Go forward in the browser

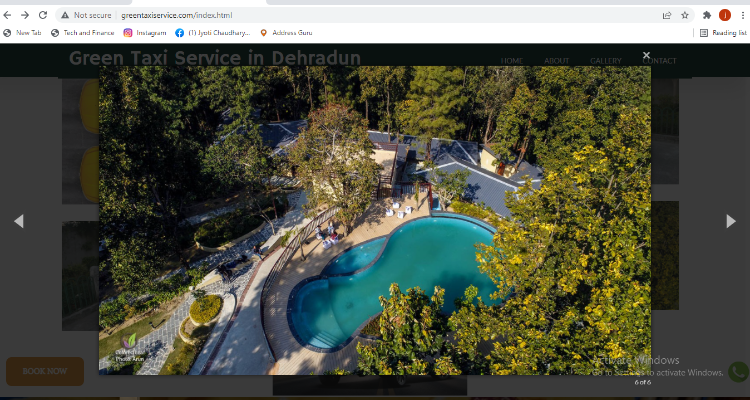click(25, 15)
